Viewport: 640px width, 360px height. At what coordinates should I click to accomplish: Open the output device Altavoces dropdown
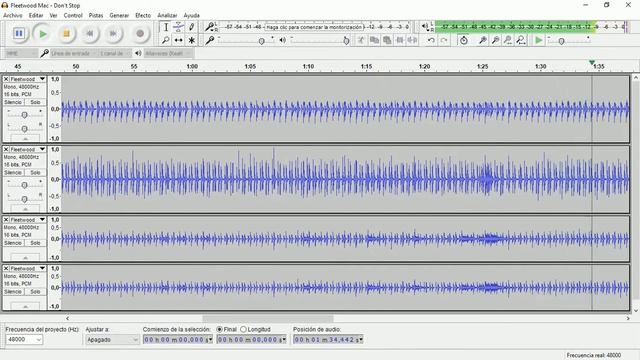click(x=168, y=53)
